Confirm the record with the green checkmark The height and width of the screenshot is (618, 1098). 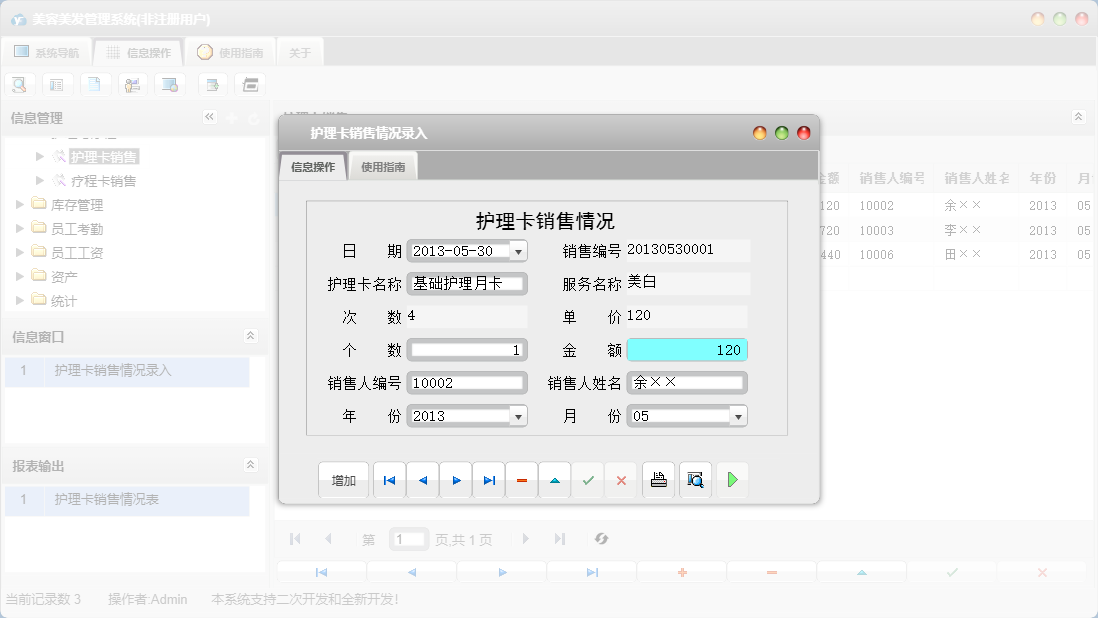pos(588,480)
